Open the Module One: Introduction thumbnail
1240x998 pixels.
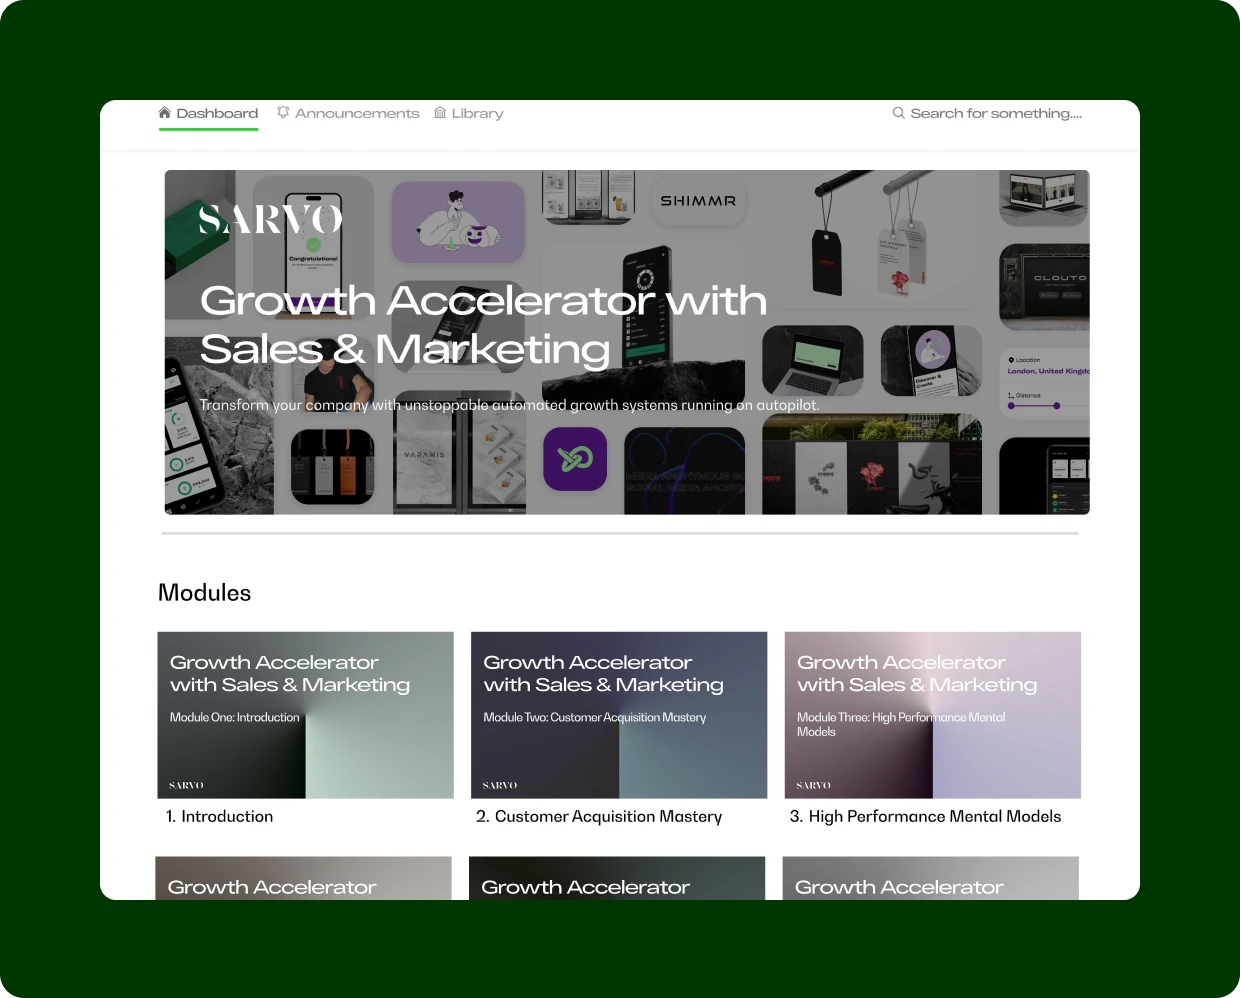point(305,715)
